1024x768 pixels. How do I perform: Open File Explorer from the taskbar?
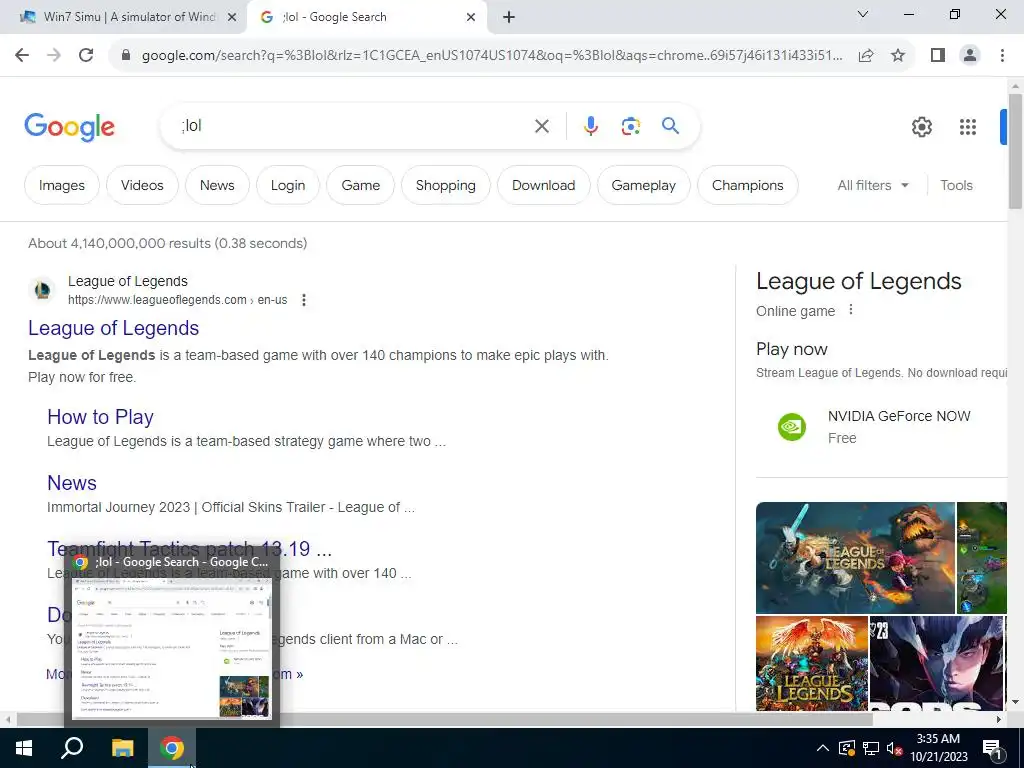pyautogui.click(x=122, y=748)
